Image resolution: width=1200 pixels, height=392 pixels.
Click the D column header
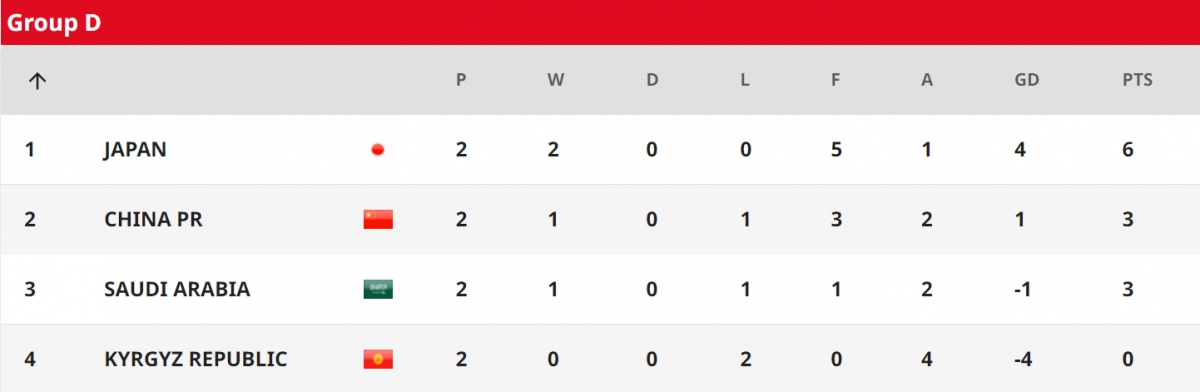tap(652, 81)
